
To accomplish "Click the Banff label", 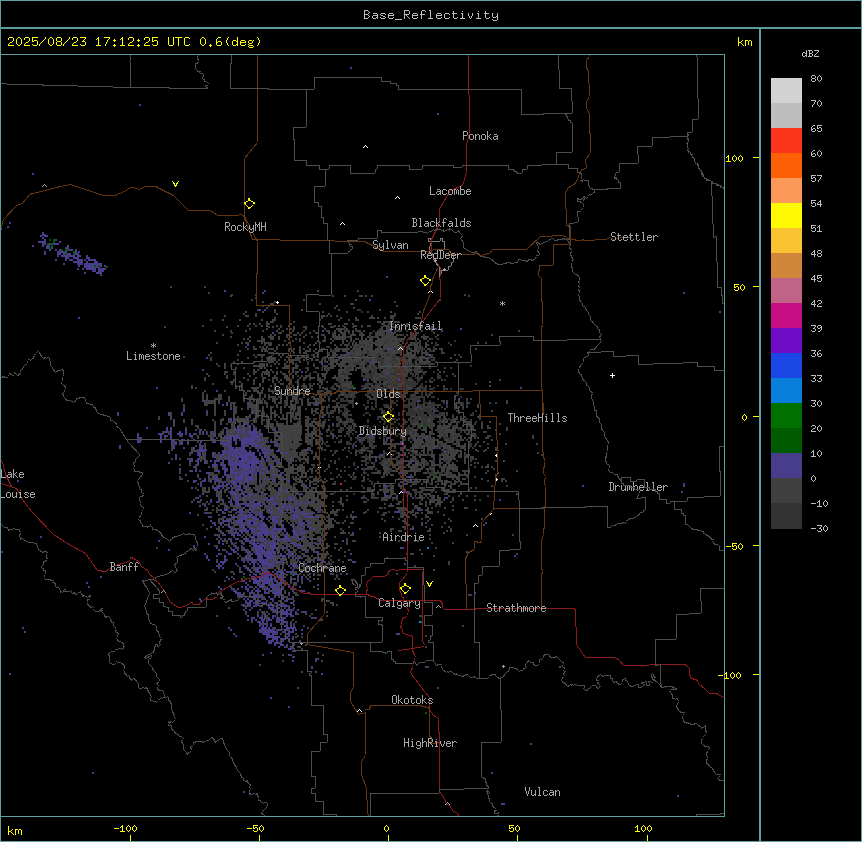I will (x=124, y=567).
